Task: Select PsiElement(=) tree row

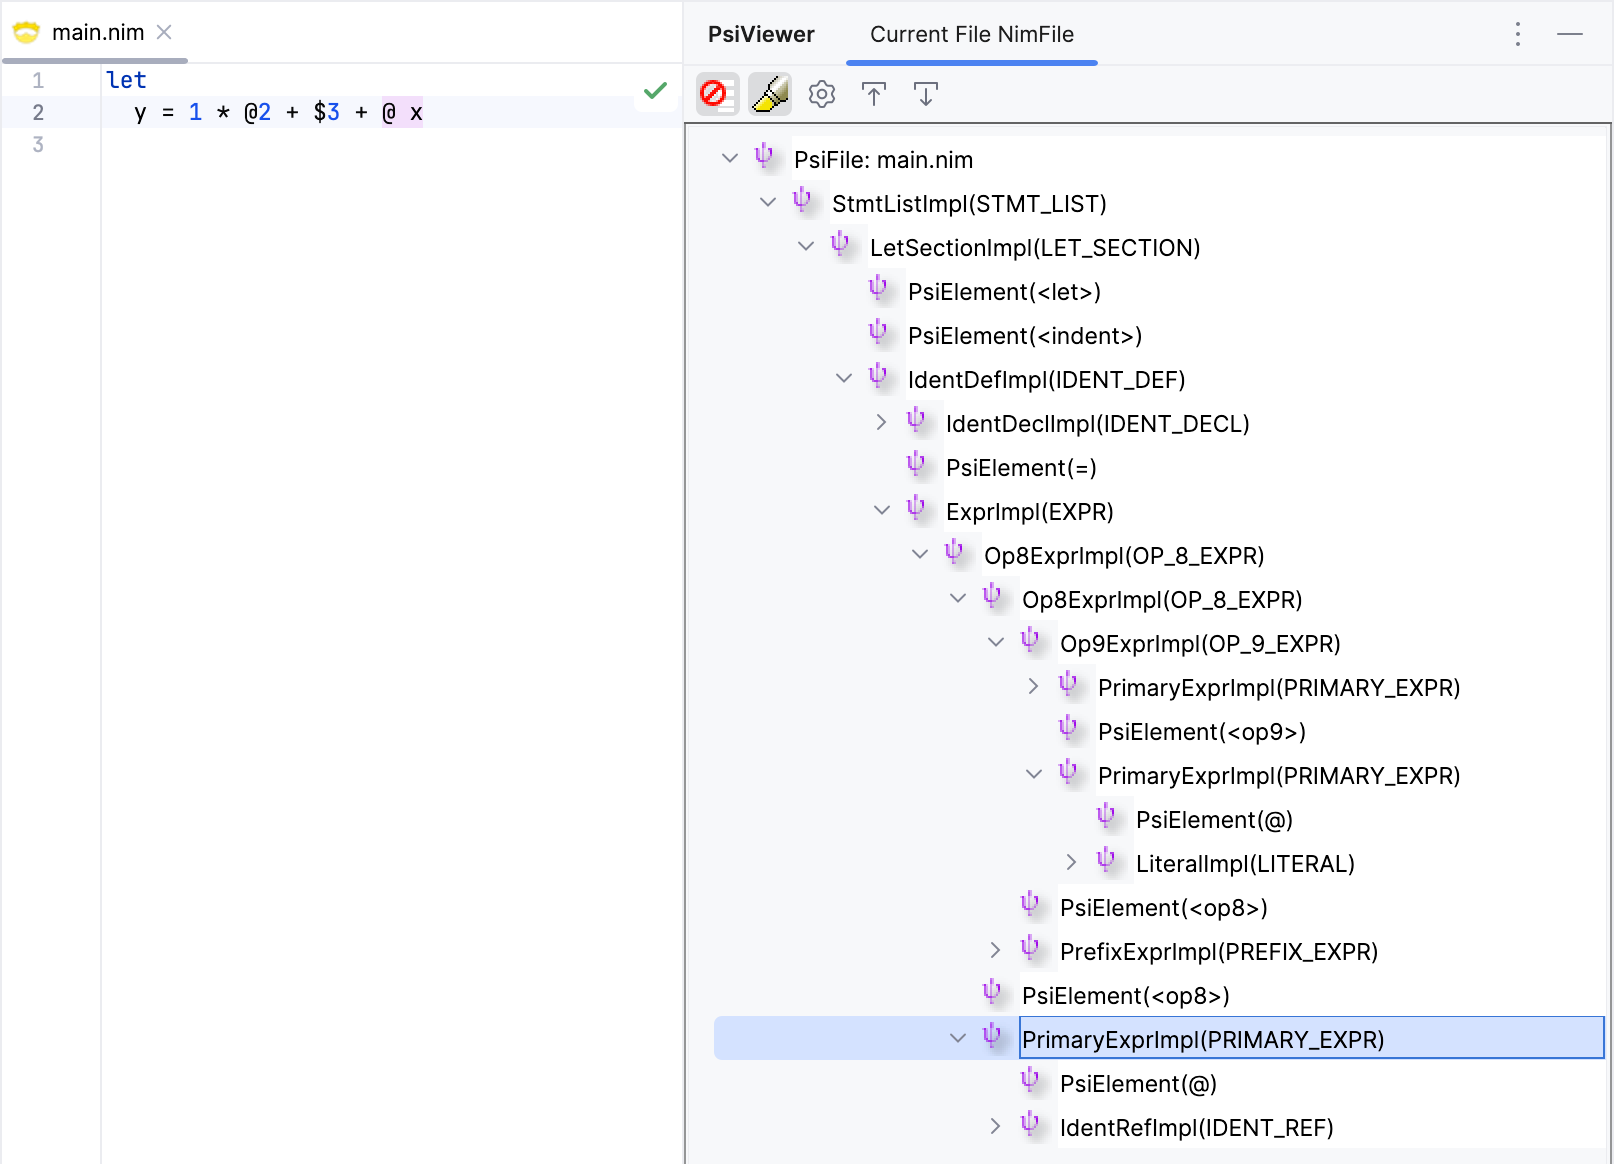Action: (1021, 468)
